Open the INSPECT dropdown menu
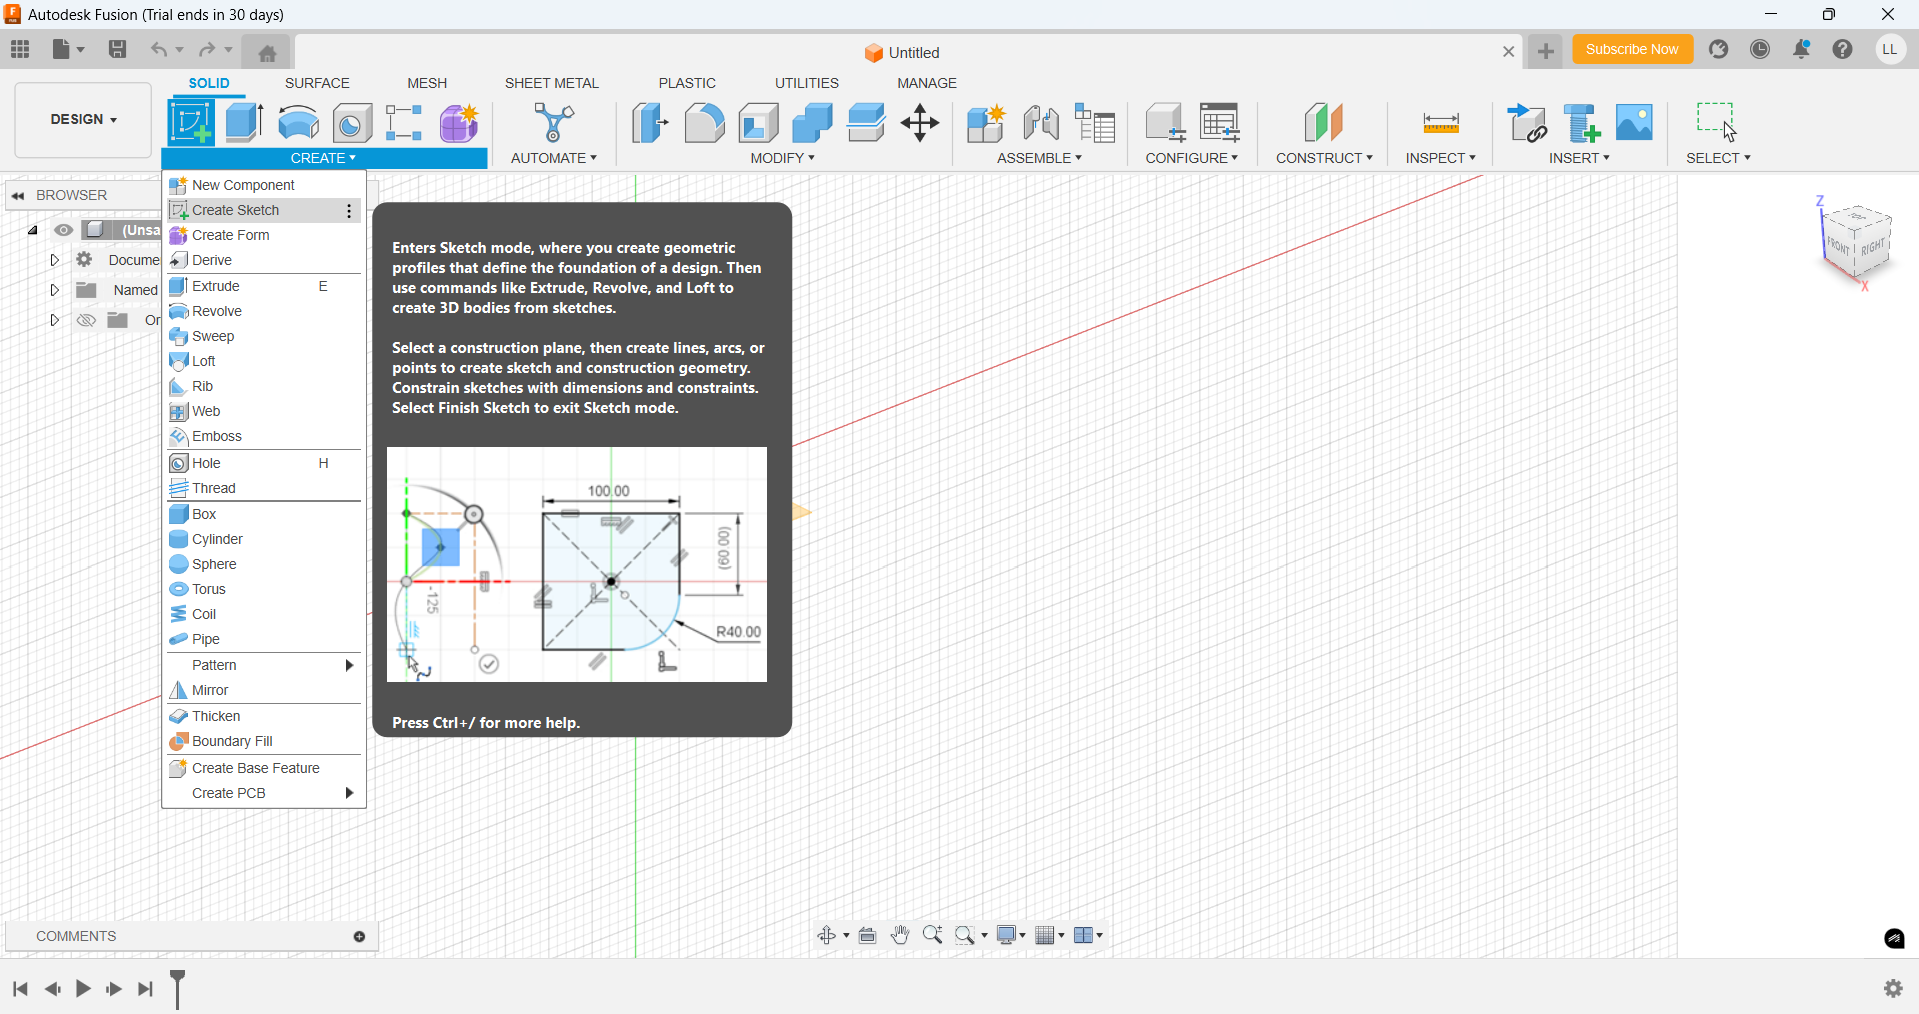Image resolution: width=1919 pixels, height=1014 pixels. [1441, 158]
